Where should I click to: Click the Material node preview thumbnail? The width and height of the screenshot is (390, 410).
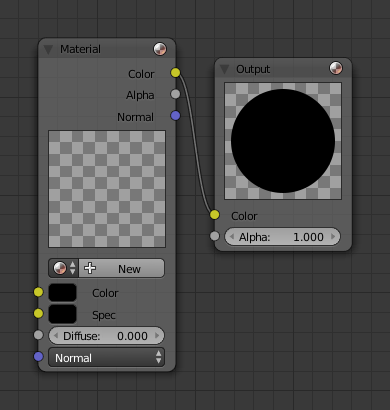(x=107, y=189)
